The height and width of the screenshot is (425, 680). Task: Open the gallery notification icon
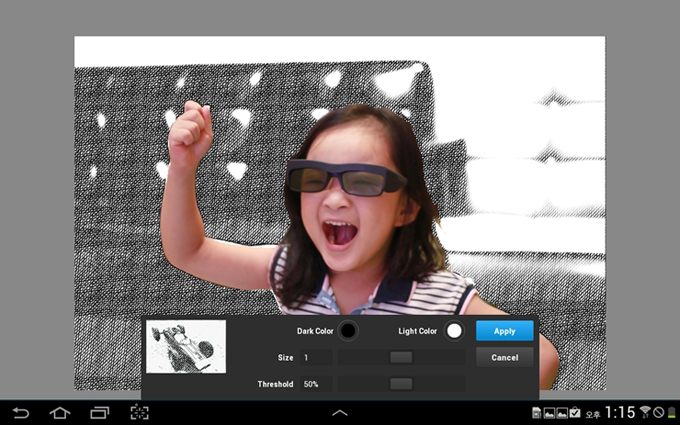pos(549,412)
